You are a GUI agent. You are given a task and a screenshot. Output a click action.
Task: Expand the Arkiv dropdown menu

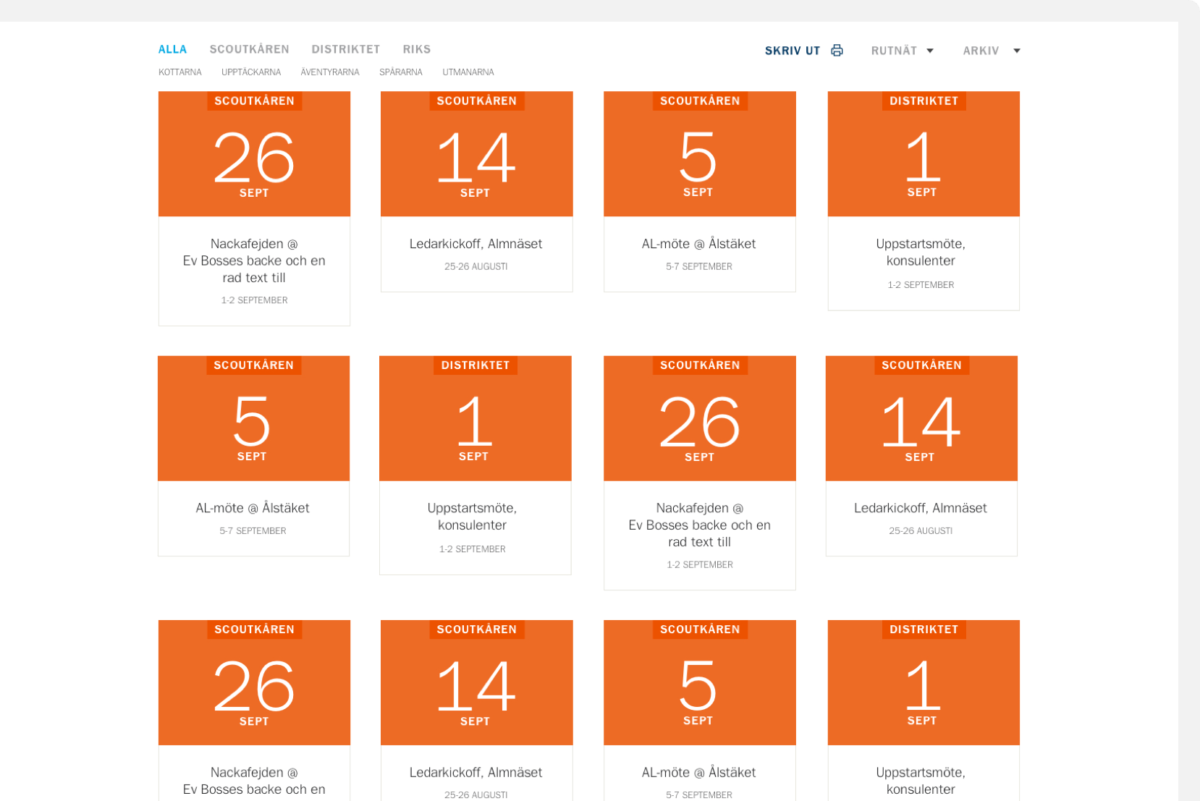[991, 51]
